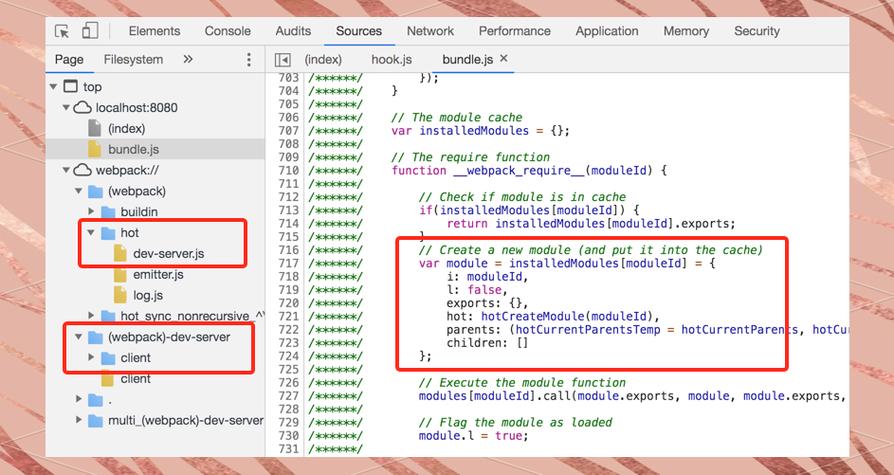
Task: Expand the dot folder arrow
Action: point(79,399)
